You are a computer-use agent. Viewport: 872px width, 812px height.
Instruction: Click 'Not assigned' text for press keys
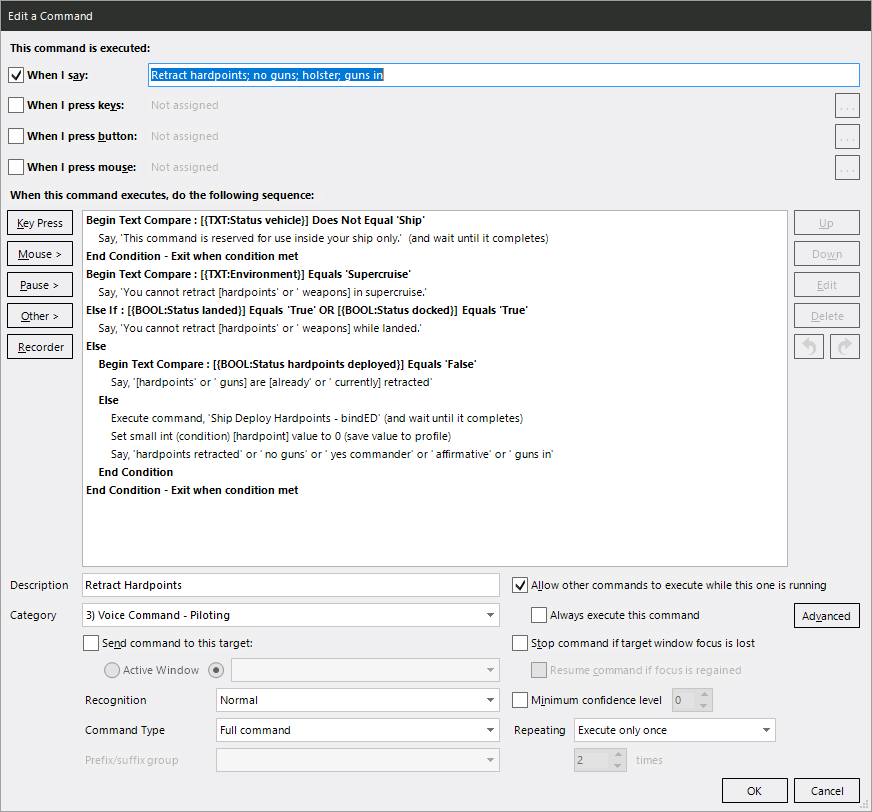click(185, 105)
